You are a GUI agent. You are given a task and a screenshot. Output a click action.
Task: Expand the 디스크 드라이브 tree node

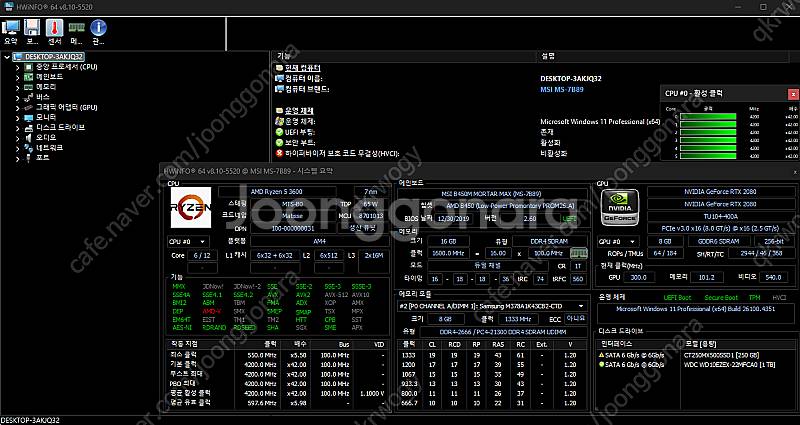pos(17,128)
